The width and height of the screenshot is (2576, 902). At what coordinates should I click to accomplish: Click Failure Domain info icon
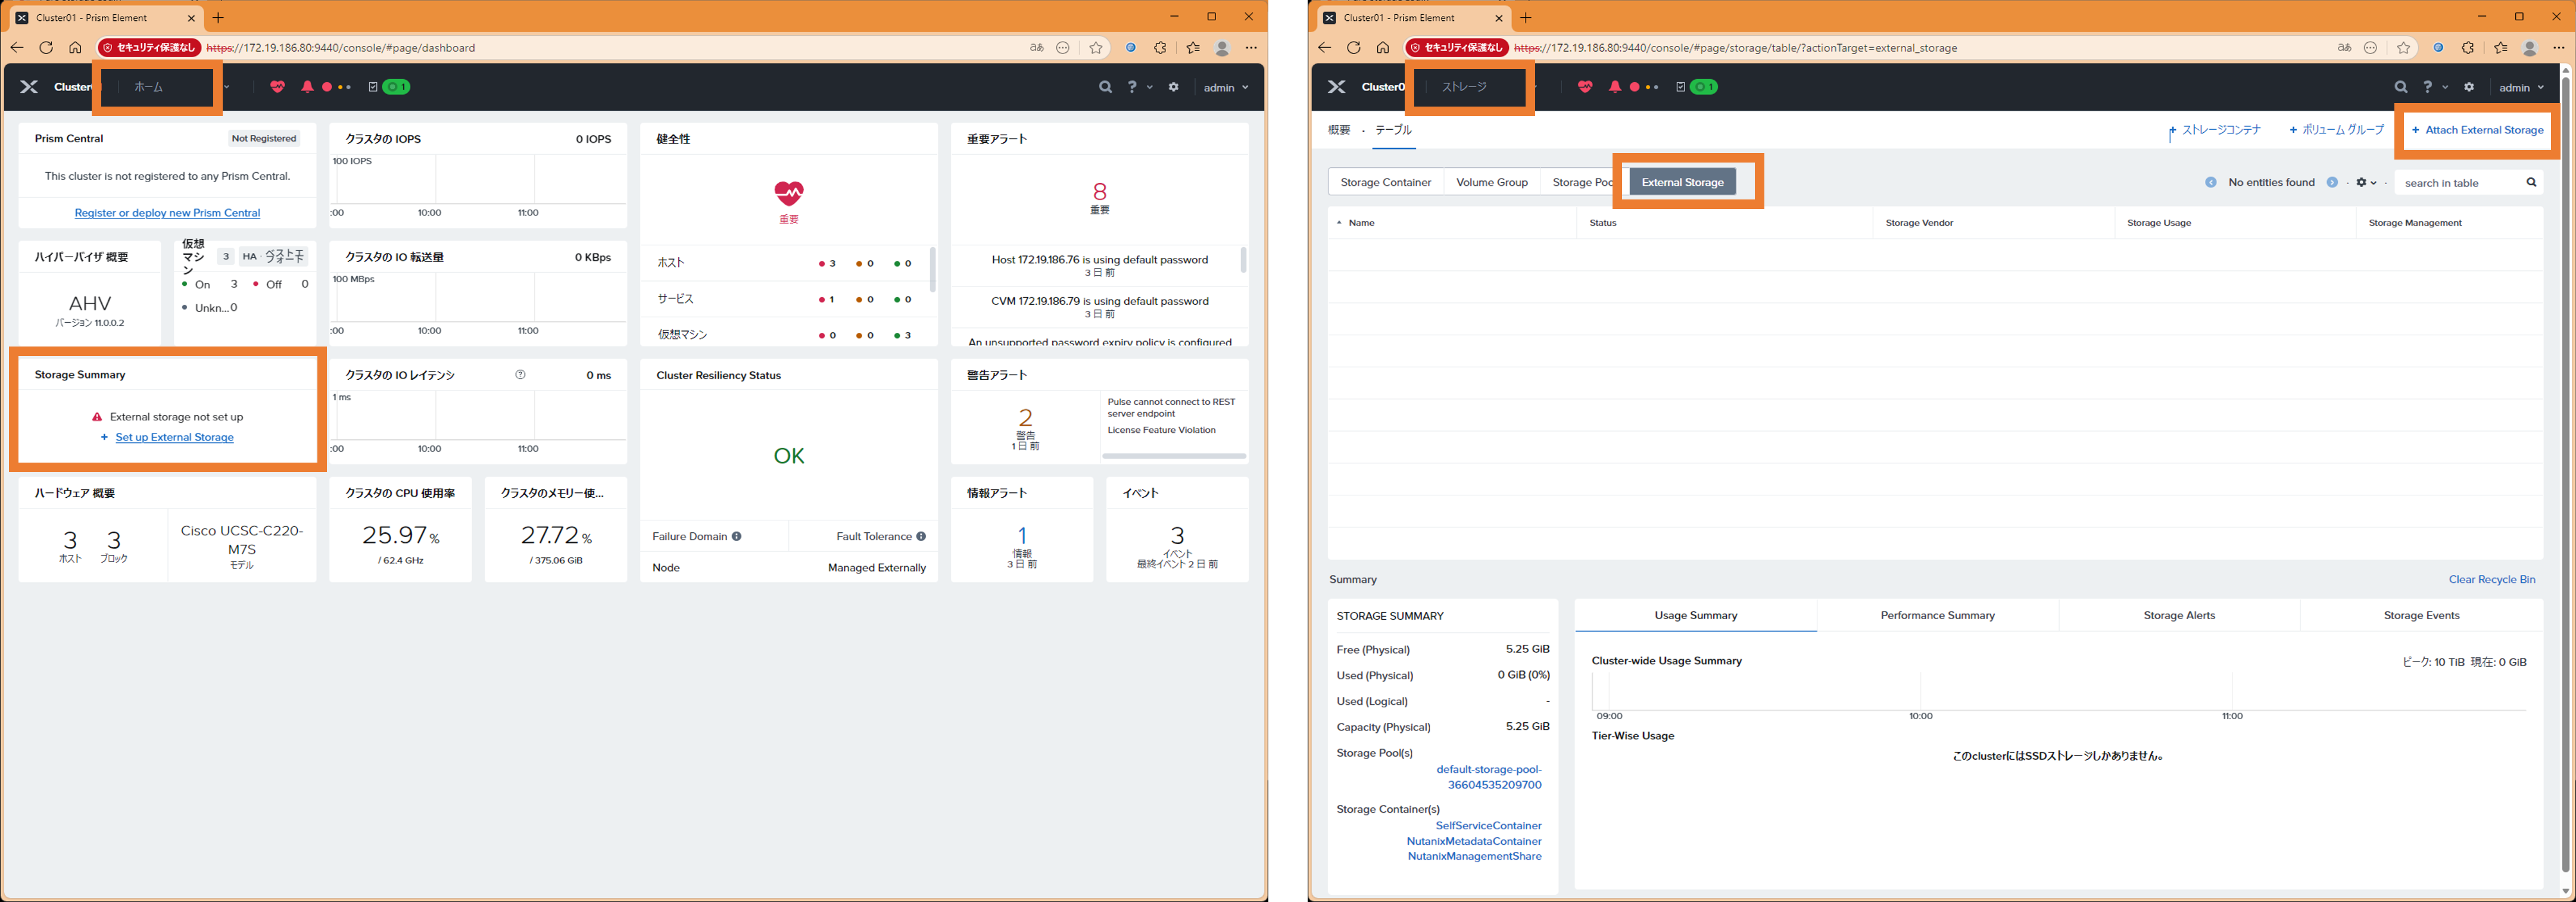tap(736, 537)
